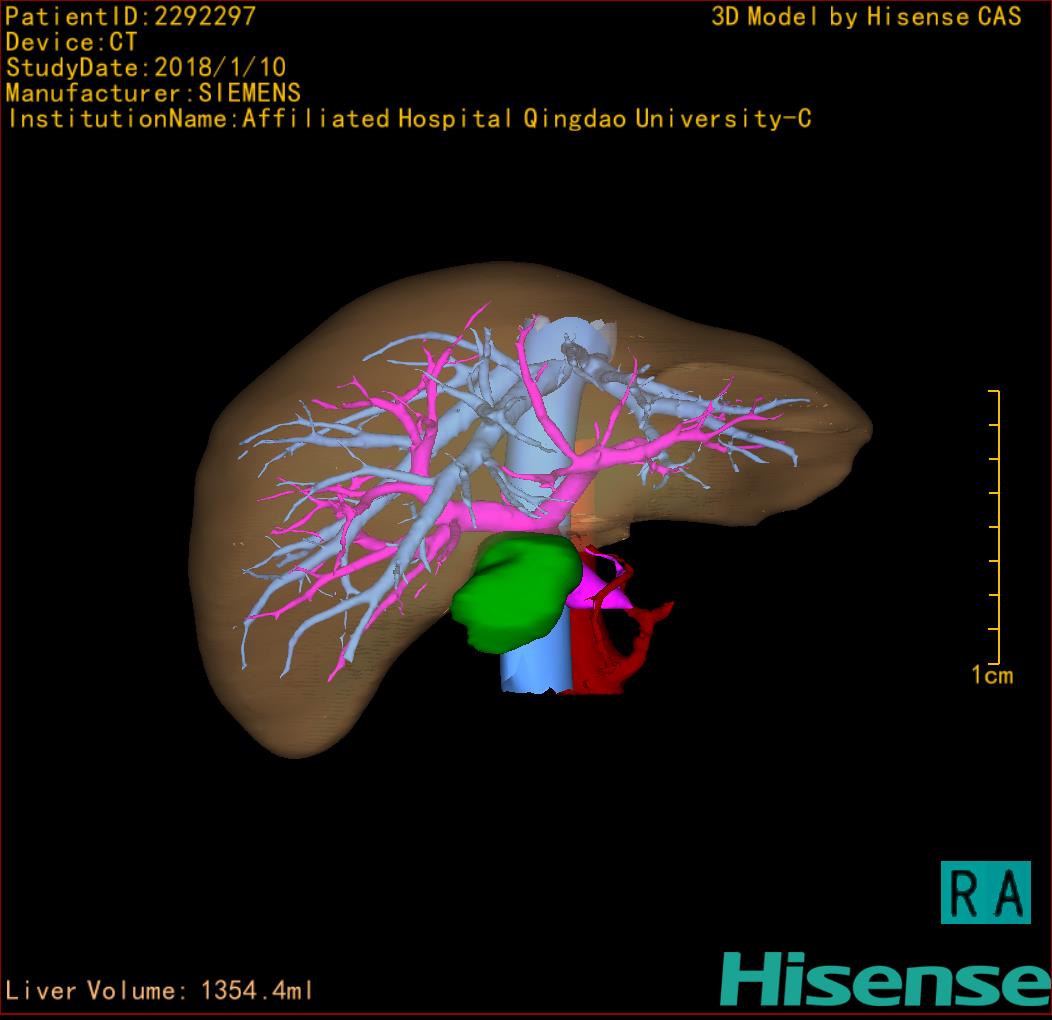Click the green gallbladder model

click(x=515, y=591)
